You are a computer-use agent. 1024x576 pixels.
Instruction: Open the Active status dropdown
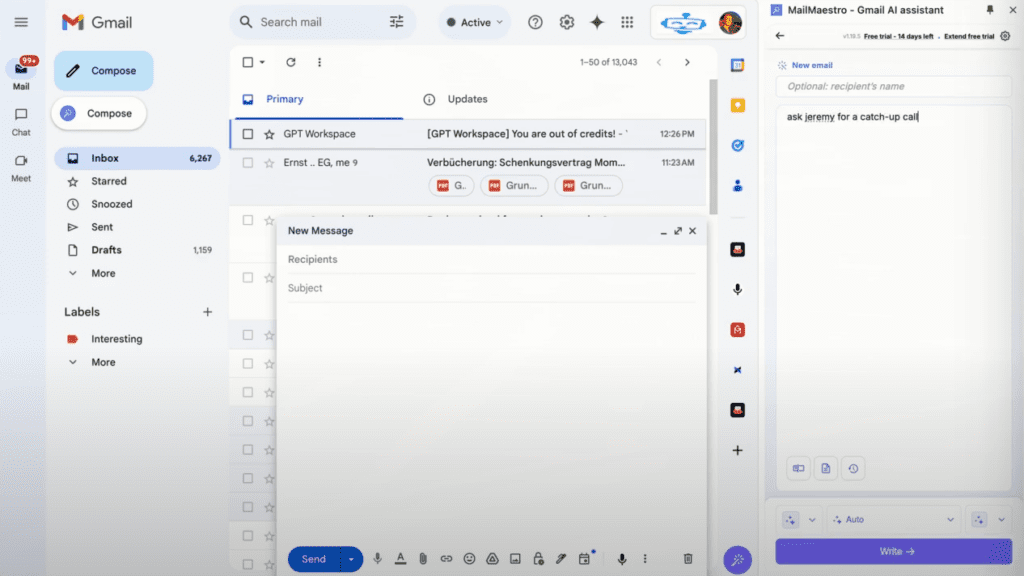[475, 22]
